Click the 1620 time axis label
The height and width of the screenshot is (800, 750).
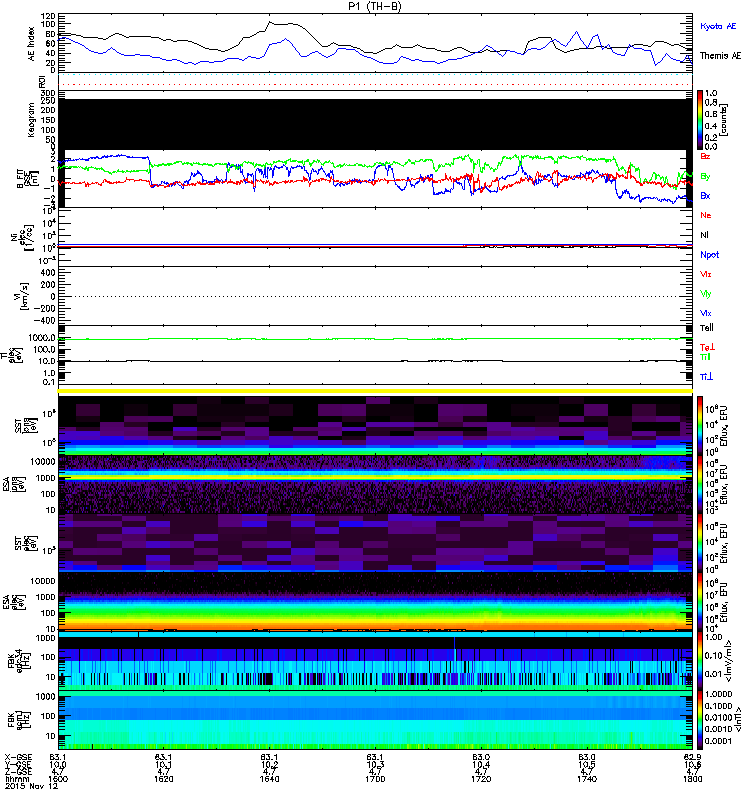pos(164,779)
